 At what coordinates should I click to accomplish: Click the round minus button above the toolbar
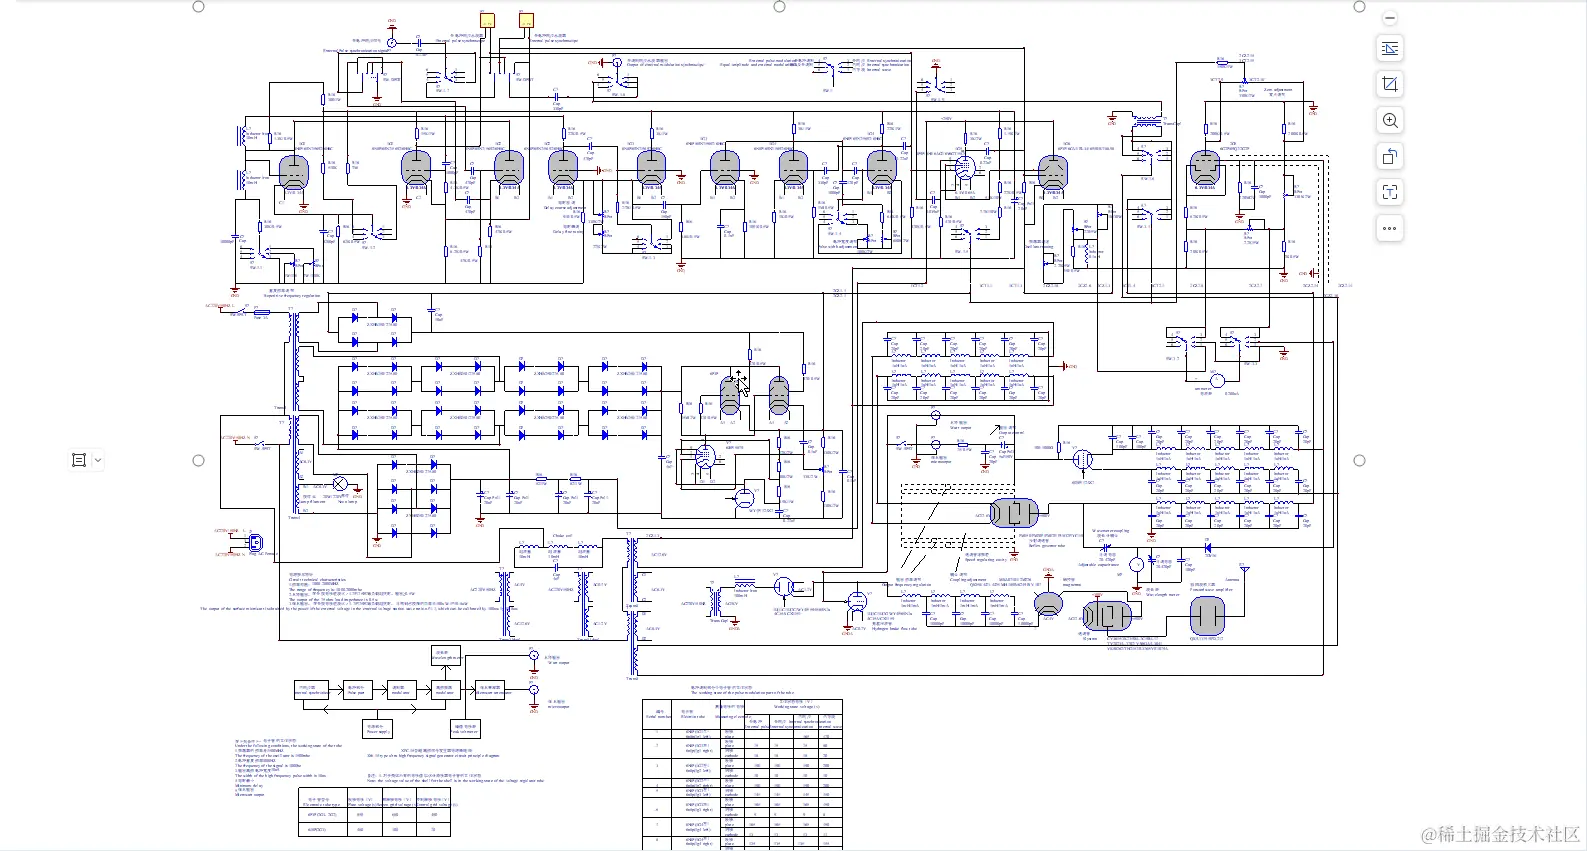(x=1390, y=18)
